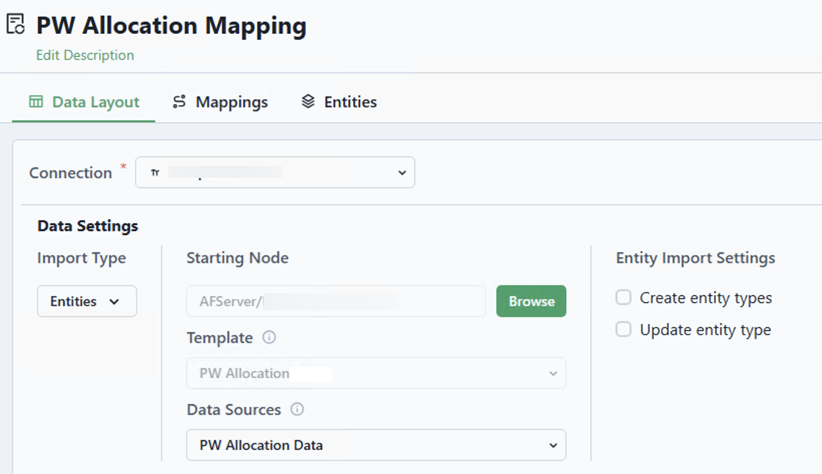Click the Mappings tab's route icon
This screenshot has width=822, height=474.
179,101
